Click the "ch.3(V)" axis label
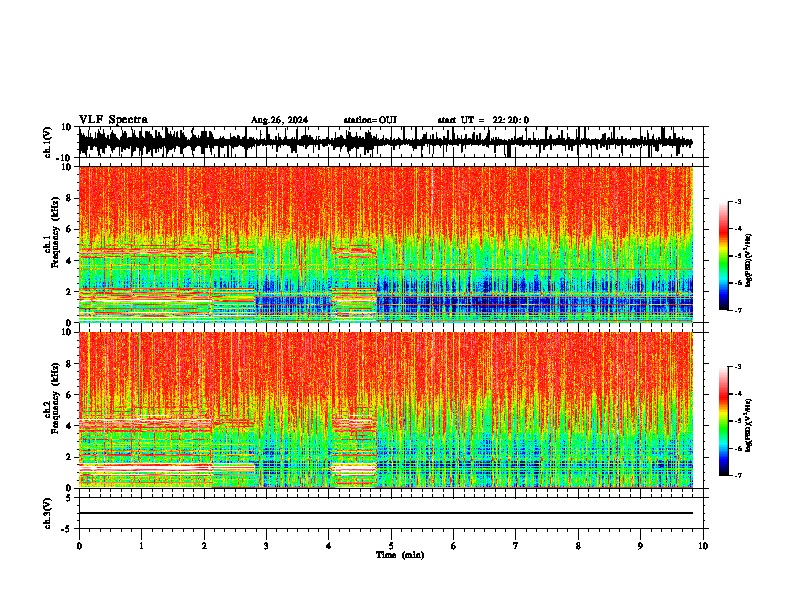The width and height of the screenshot is (792, 612). 48,513
